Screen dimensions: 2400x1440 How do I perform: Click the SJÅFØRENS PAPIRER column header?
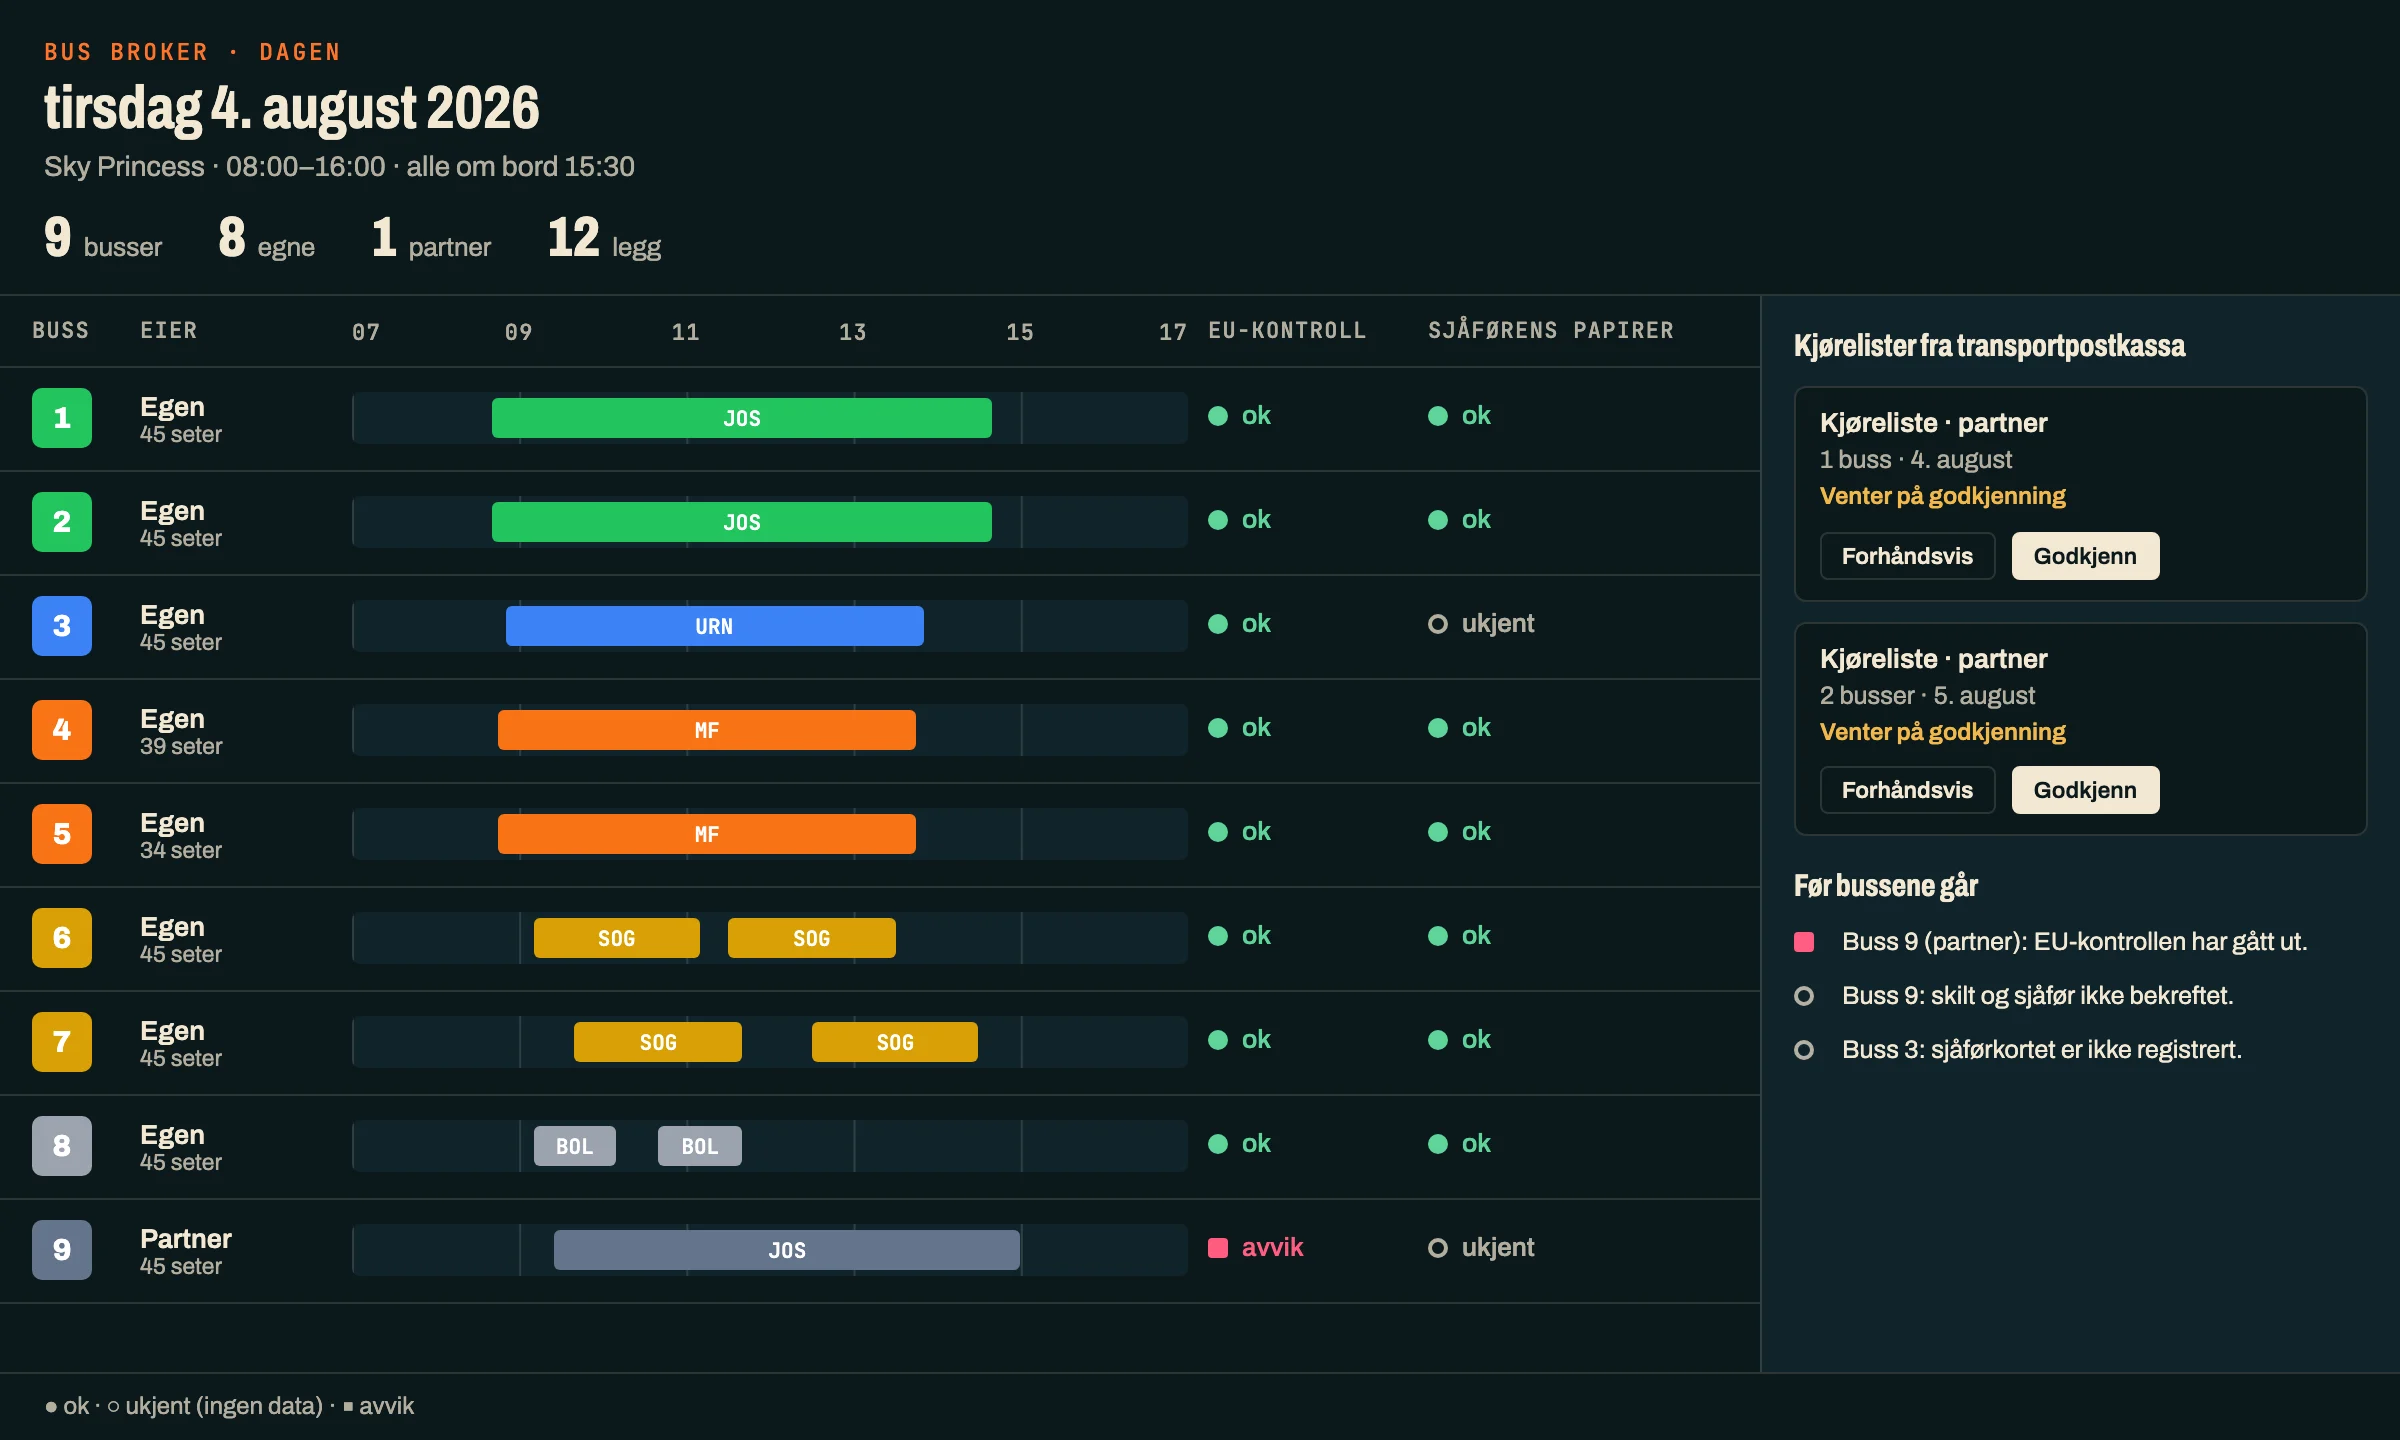pos(1551,330)
